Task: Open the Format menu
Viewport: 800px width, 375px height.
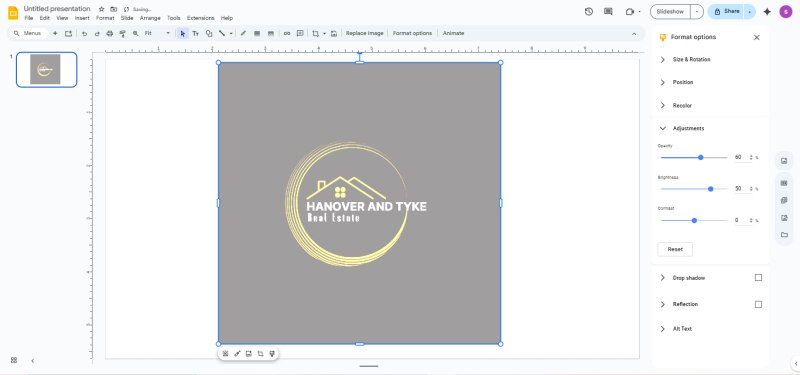Action: [x=105, y=18]
